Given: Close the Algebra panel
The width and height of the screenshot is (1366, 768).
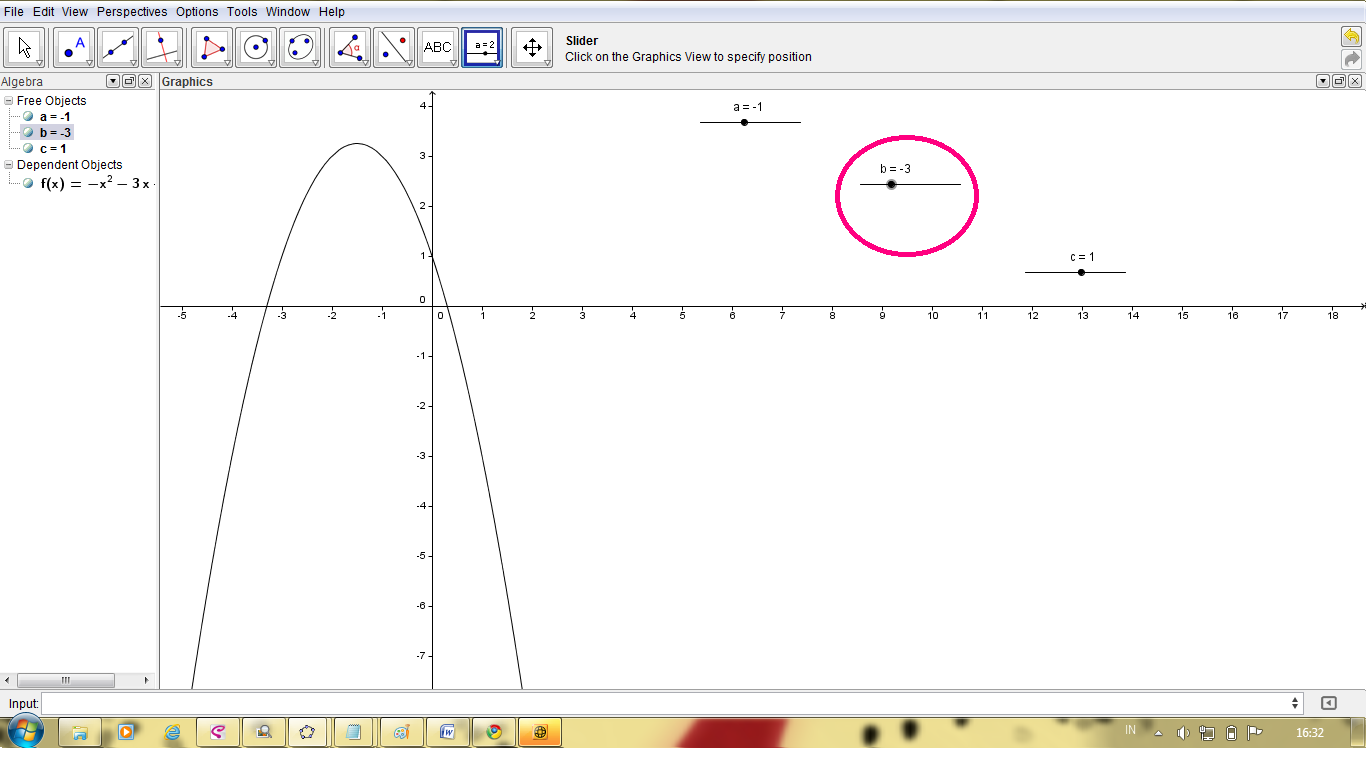Looking at the screenshot, I should tap(145, 81).
